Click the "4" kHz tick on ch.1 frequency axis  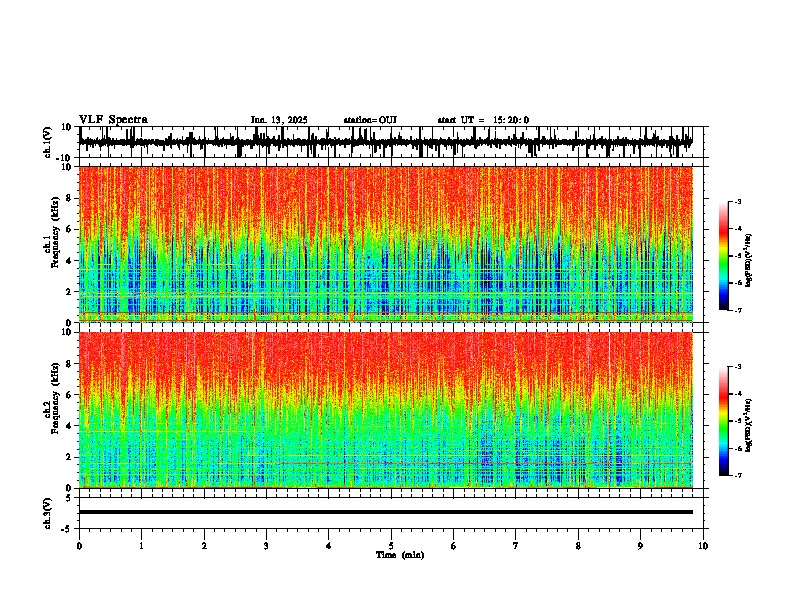tap(70, 261)
